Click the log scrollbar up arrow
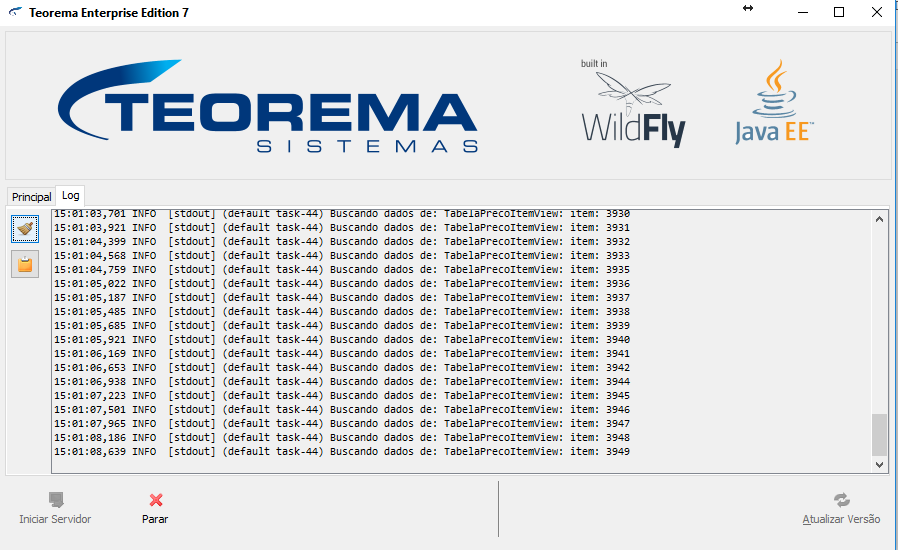Image resolution: width=898 pixels, height=550 pixels. pos(880,219)
